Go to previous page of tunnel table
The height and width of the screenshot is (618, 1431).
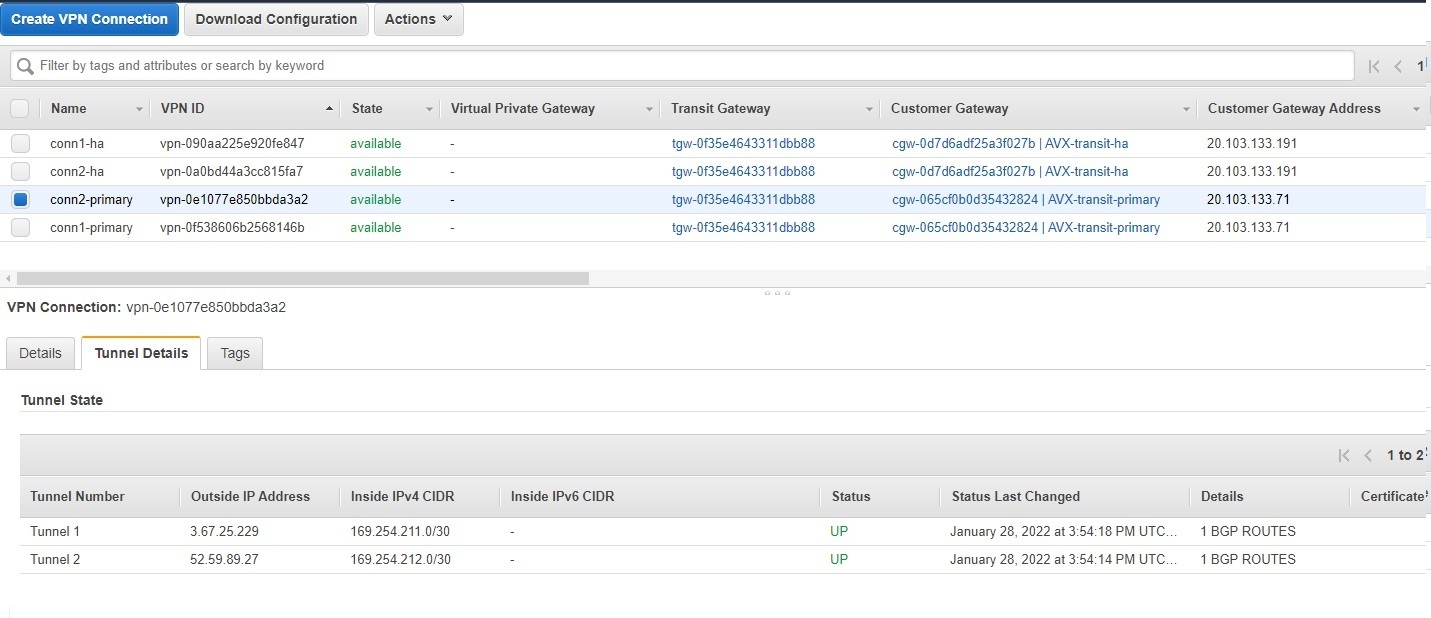(x=1368, y=455)
